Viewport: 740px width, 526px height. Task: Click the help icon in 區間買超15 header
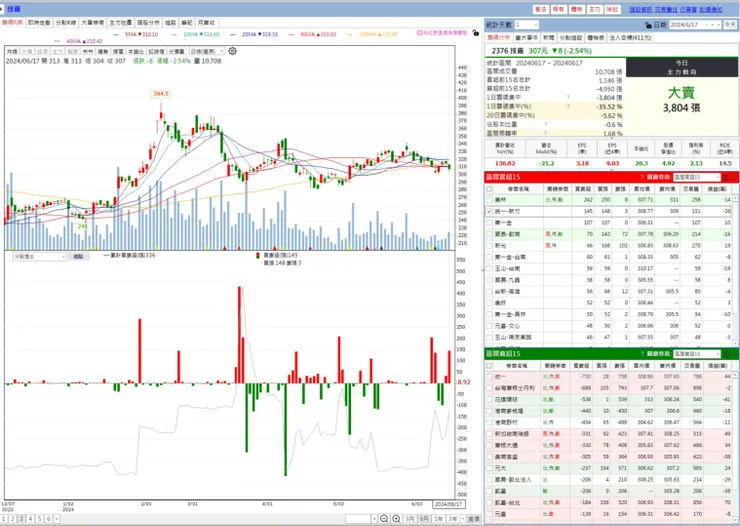coord(642,177)
